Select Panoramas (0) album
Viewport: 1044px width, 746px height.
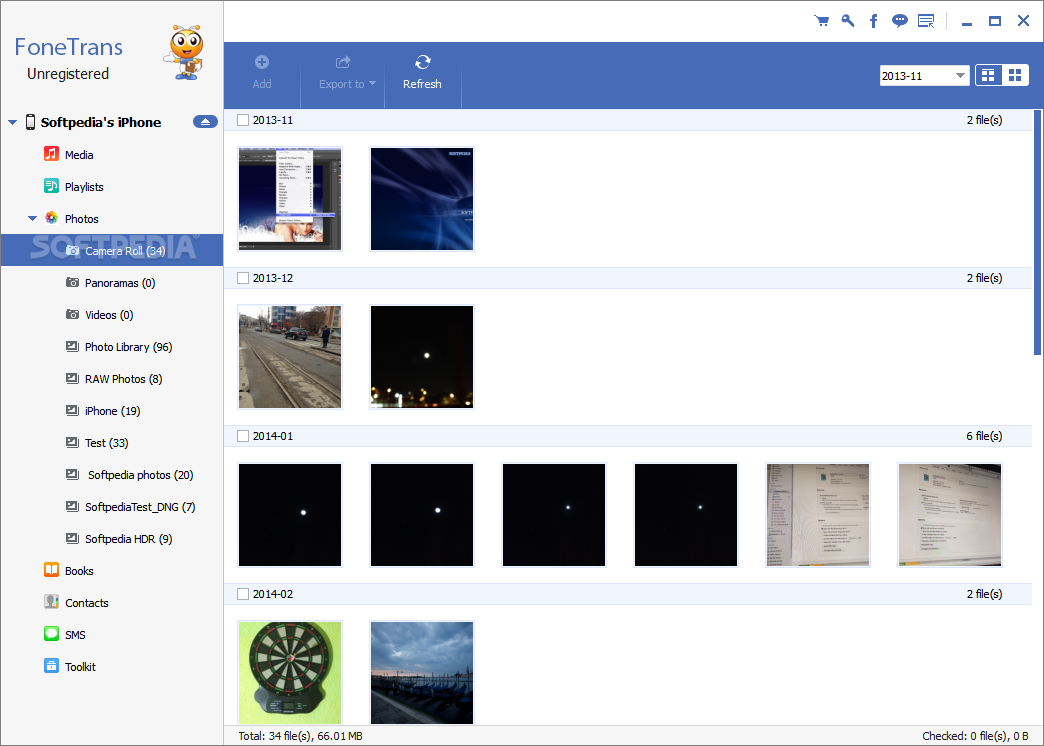click(112, 282)
